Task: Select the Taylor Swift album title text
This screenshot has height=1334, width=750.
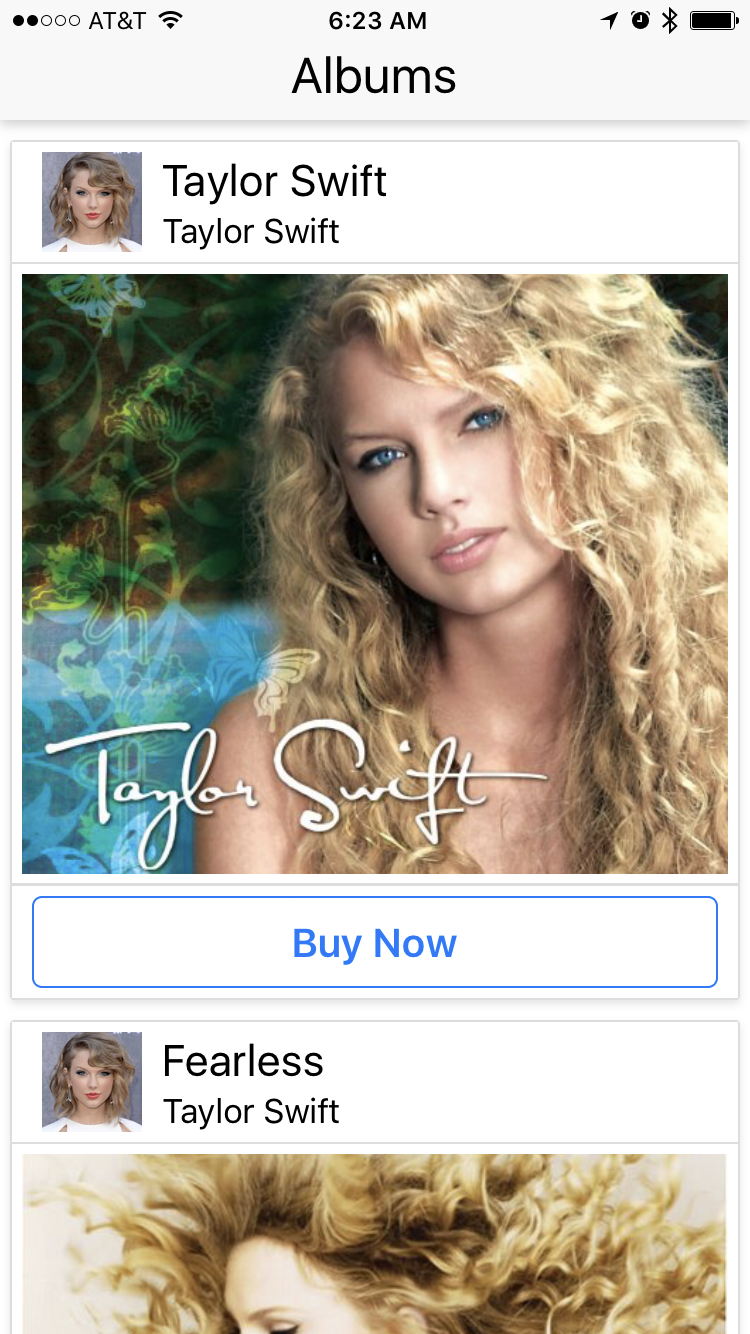Action: click(275, 181)
